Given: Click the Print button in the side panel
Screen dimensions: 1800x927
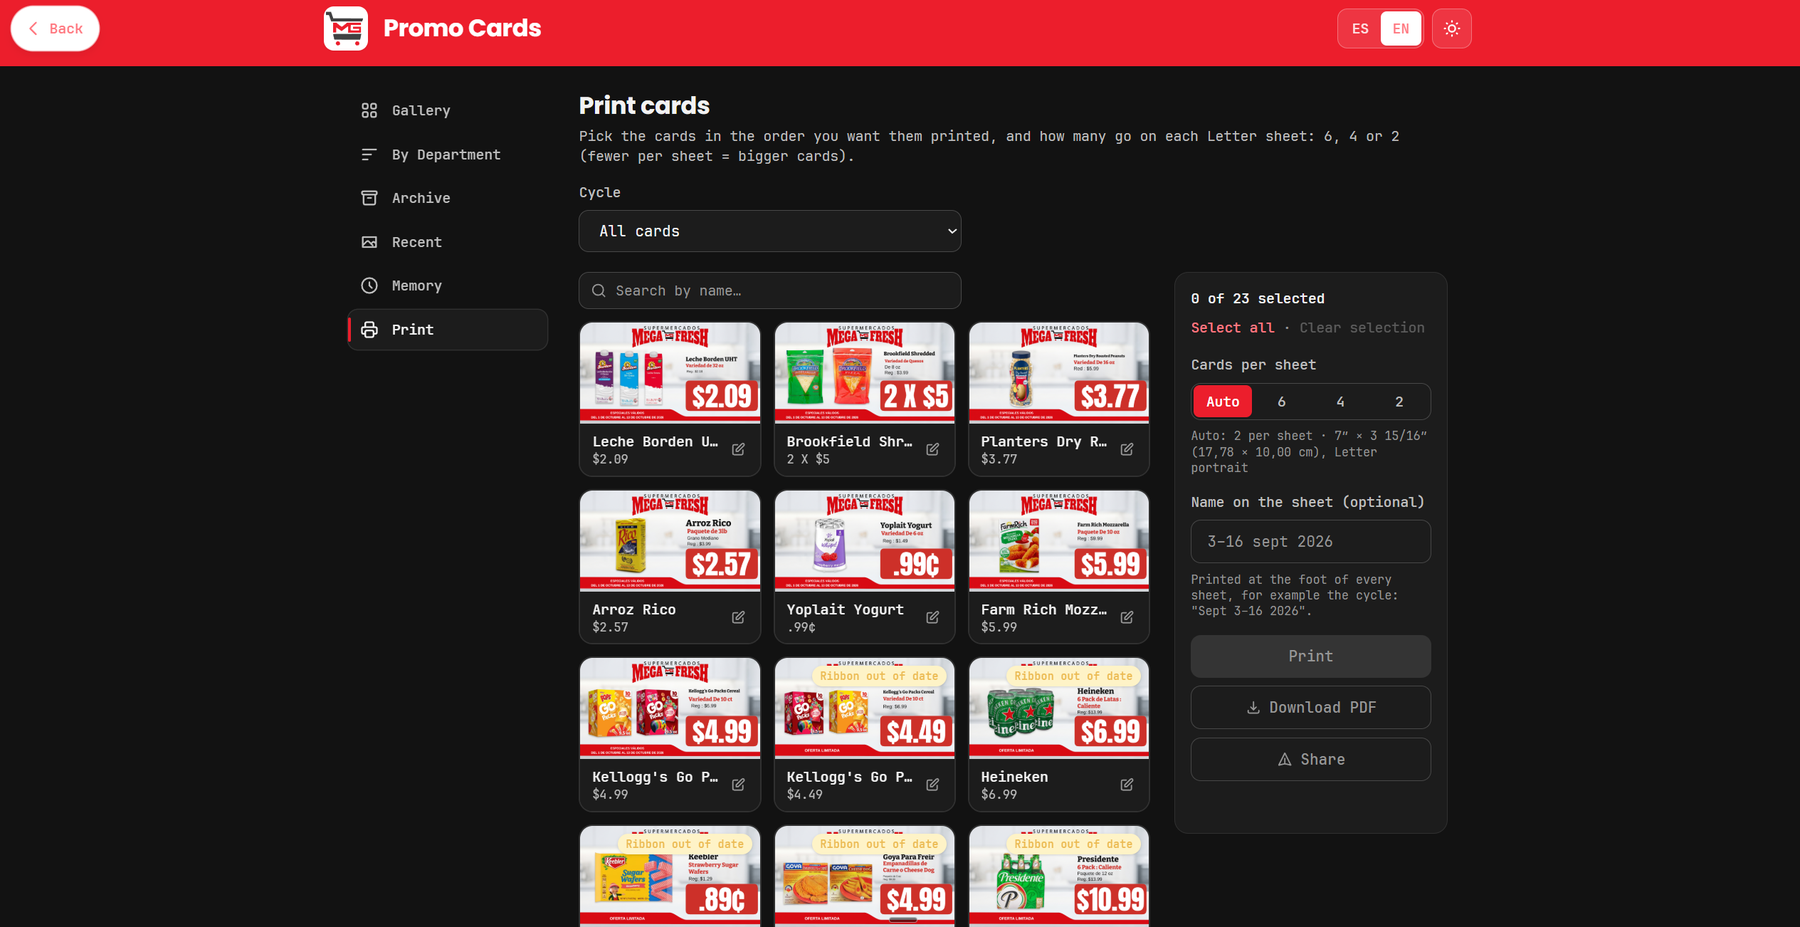Looking at the screenshot, I should point(1310,656).
